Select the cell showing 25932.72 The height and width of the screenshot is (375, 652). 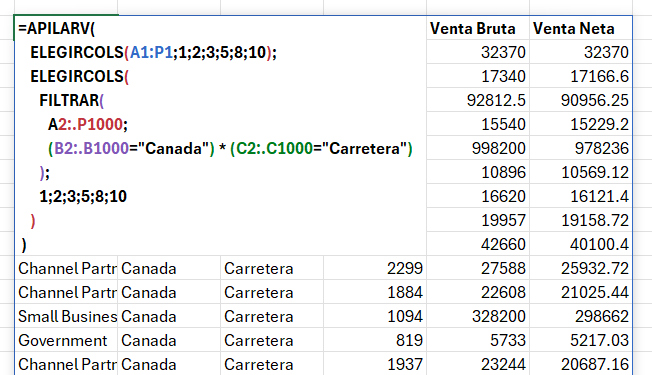pos(581,268)
